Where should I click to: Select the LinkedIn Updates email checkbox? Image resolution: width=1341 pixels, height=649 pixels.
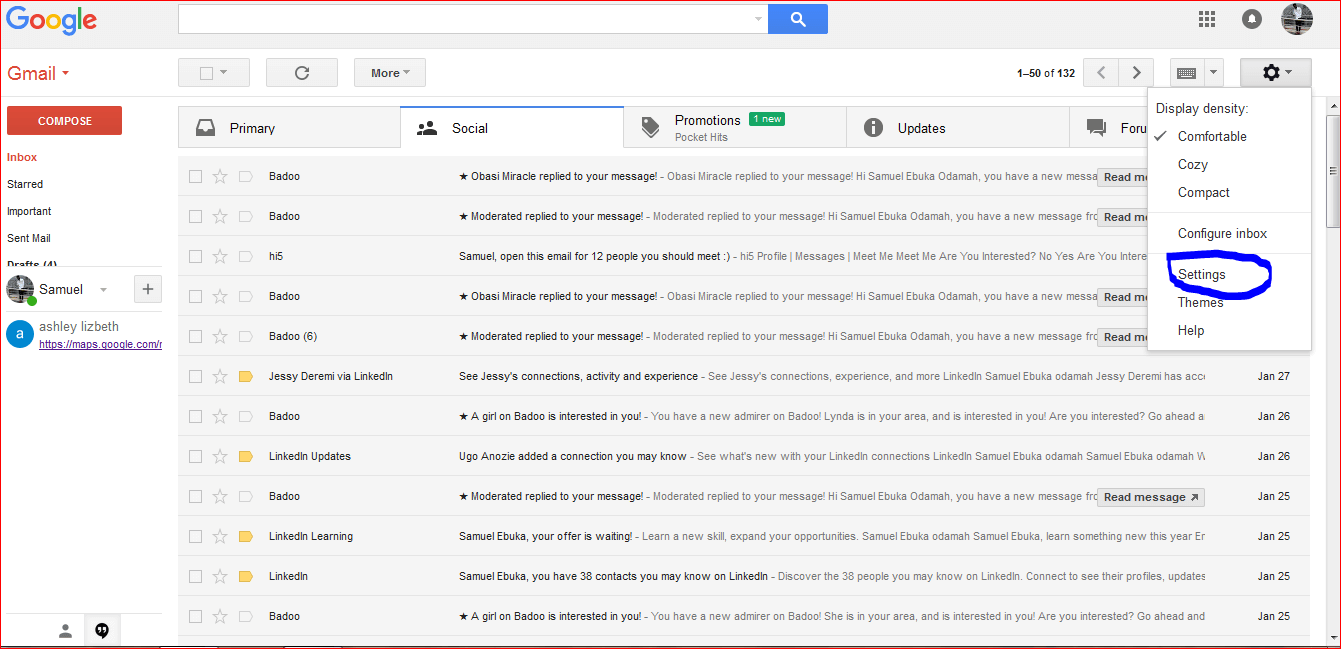coord(195,456)
